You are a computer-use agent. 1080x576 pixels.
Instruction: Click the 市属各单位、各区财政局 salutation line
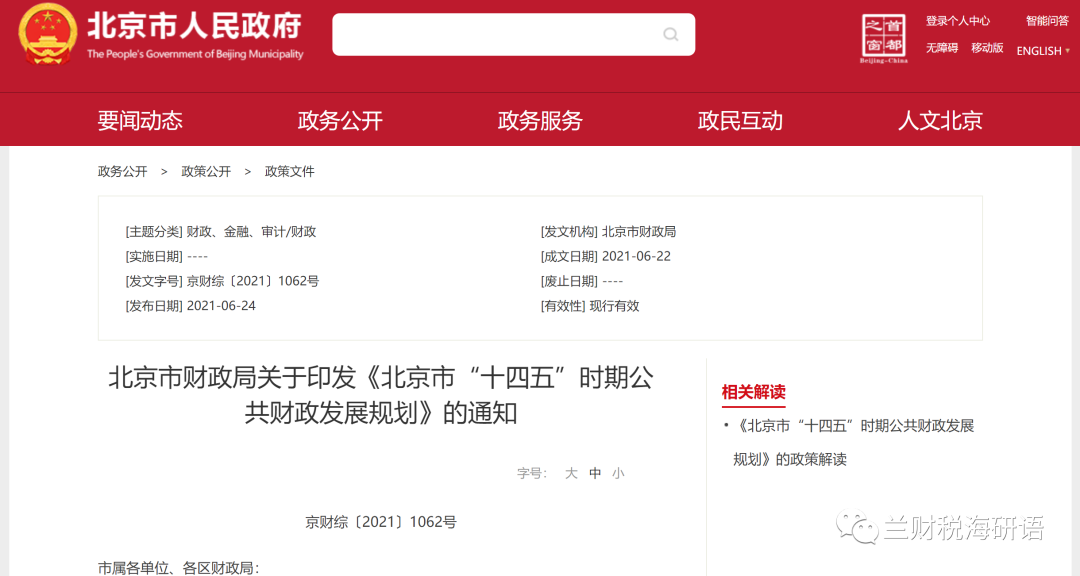pos(178,568)
